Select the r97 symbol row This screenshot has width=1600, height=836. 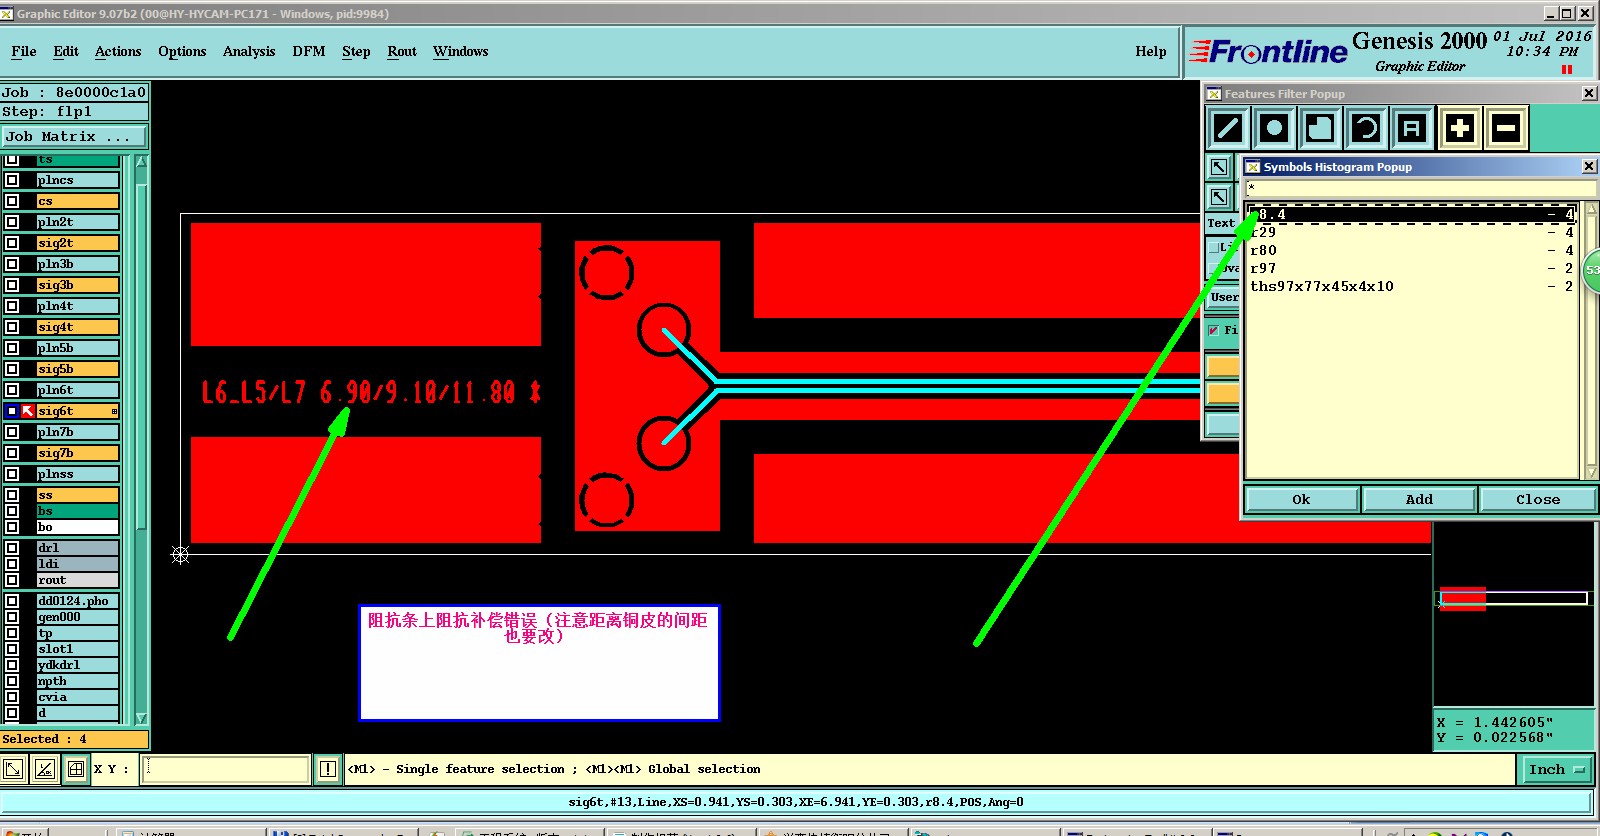tap(1412, 268)
